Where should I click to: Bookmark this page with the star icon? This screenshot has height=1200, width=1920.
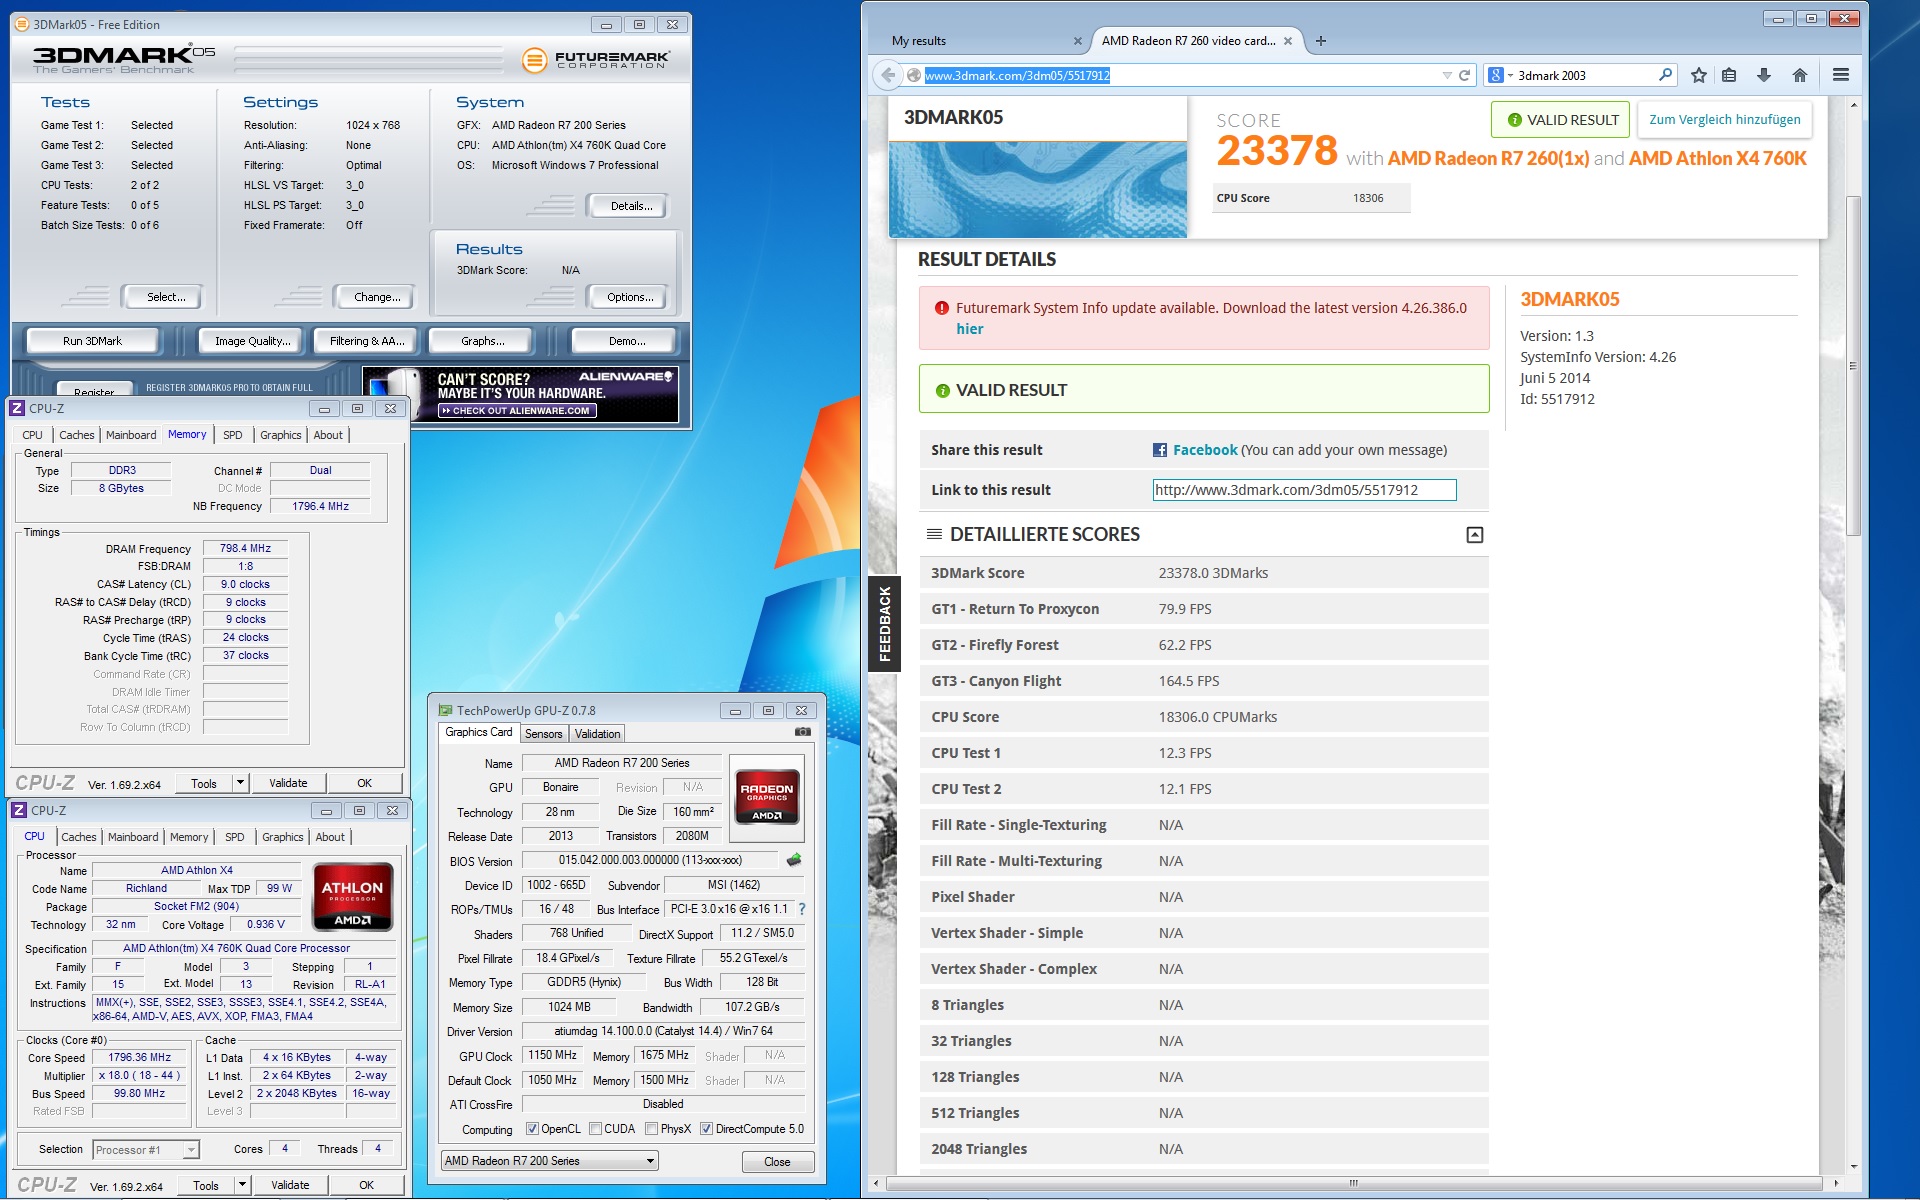pos(1698,75)
